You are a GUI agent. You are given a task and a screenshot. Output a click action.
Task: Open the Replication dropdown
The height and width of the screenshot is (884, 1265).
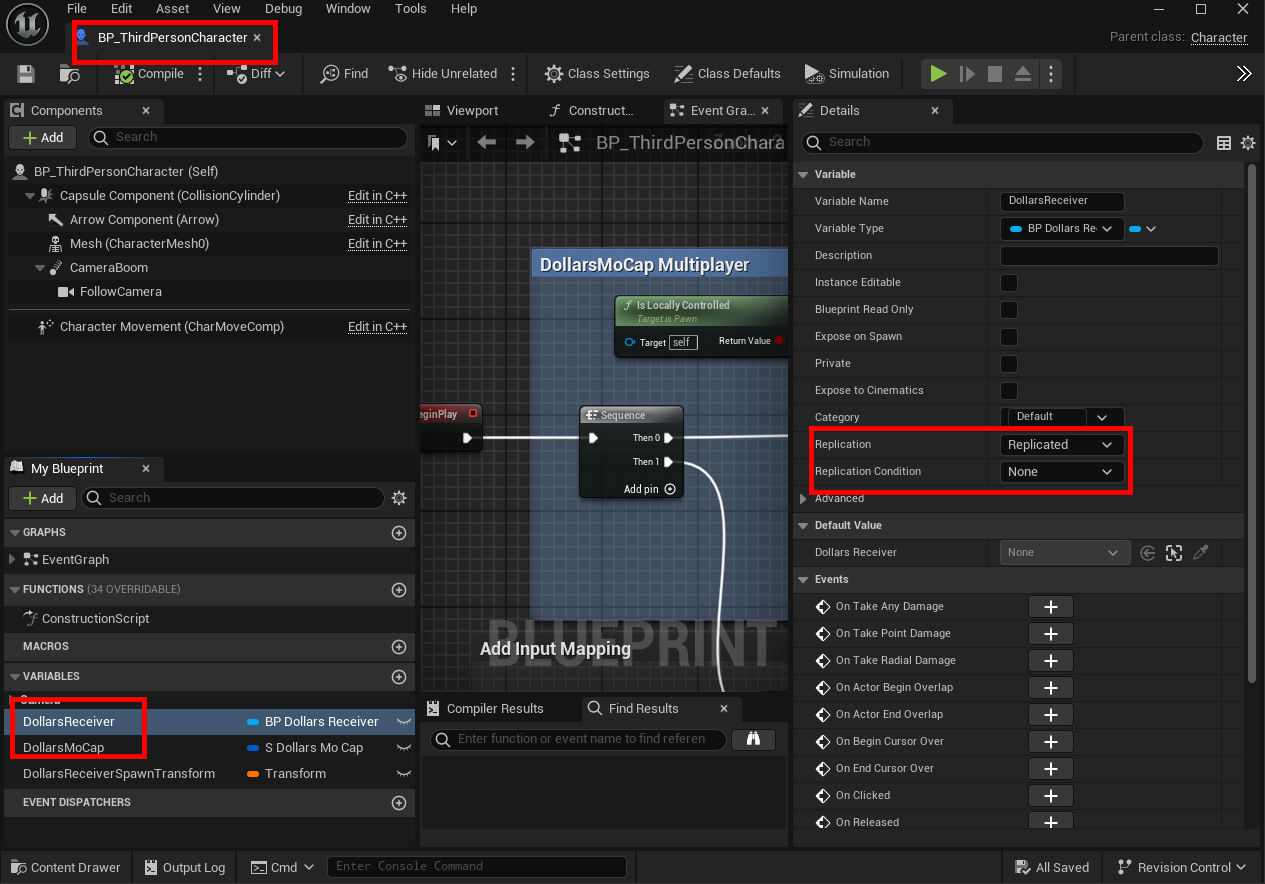coord(1061,445)
